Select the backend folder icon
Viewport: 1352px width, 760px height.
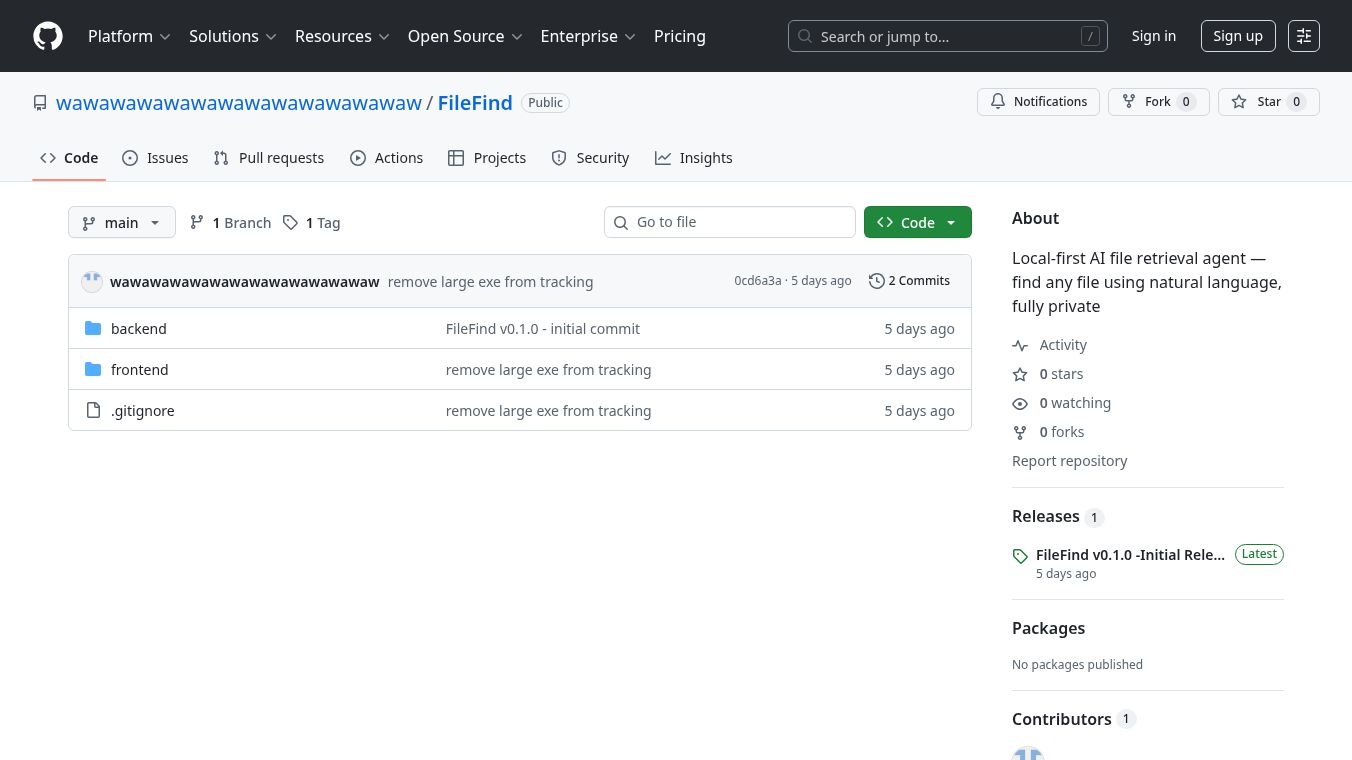(x=93, y=328)
